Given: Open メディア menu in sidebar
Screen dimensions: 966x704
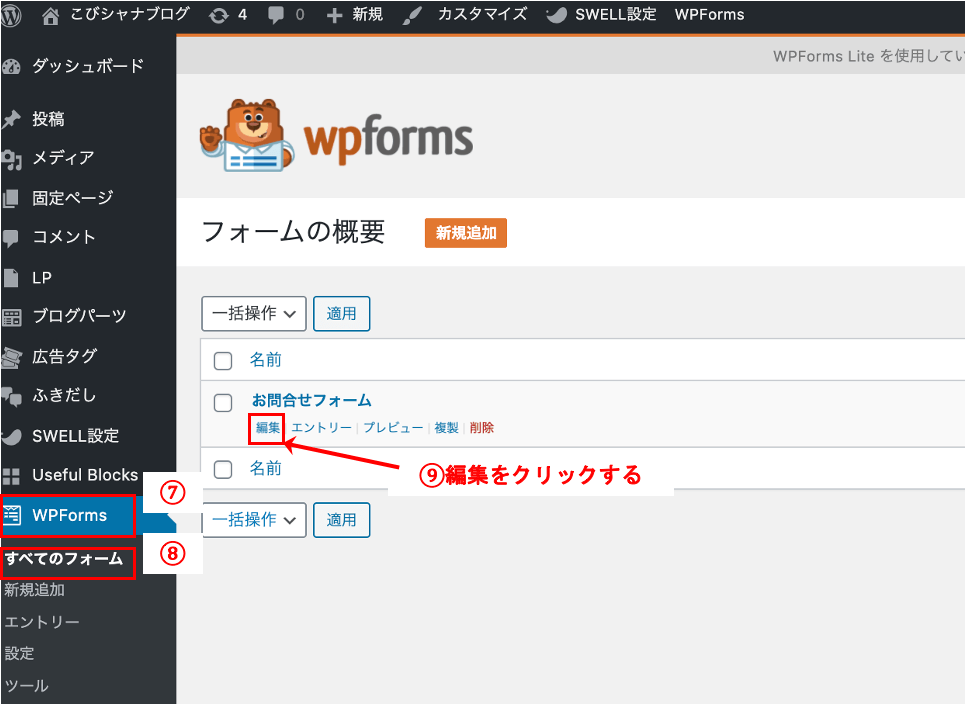Looking at the screenshot, I should click(x=63, y=158).
